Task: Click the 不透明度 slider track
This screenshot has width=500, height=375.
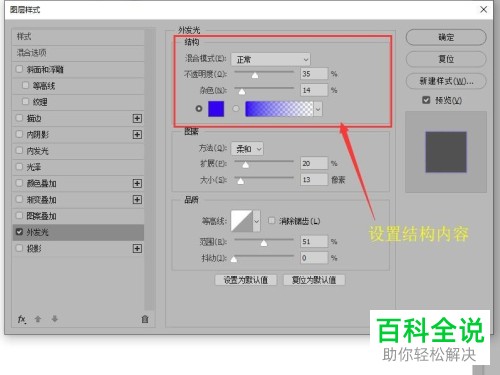Action: [264, 71]
